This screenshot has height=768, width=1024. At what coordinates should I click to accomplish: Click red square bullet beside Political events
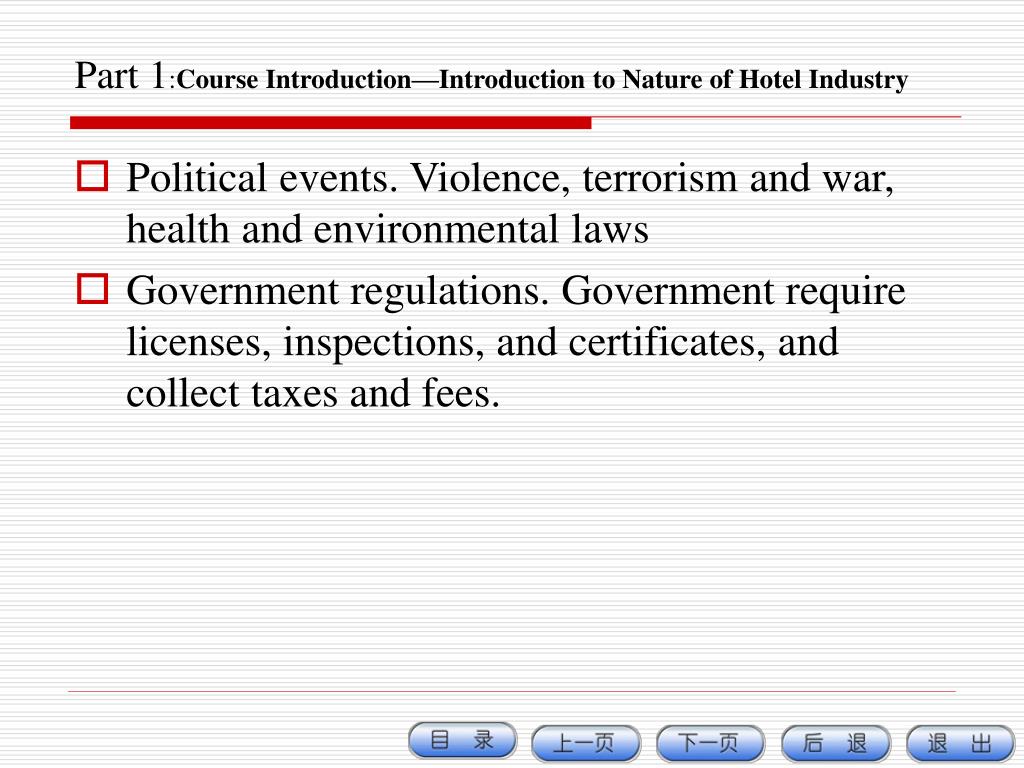tap(93, 176)
